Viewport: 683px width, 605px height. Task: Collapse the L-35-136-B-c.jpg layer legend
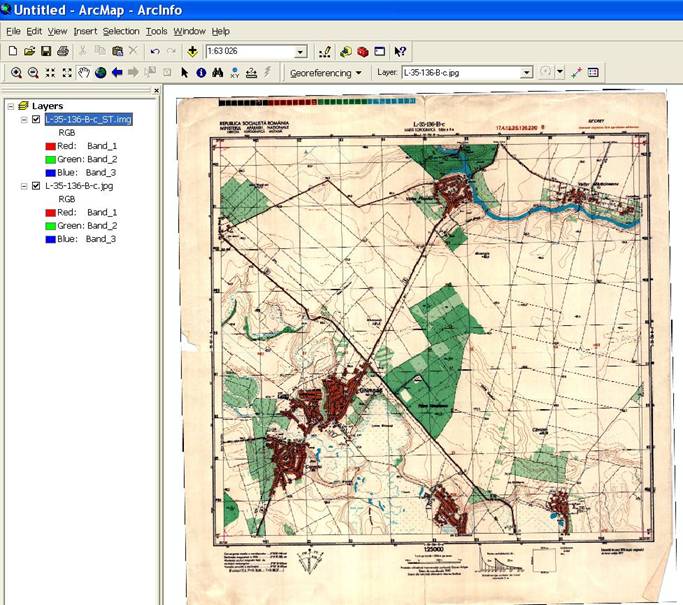(24, 186)
